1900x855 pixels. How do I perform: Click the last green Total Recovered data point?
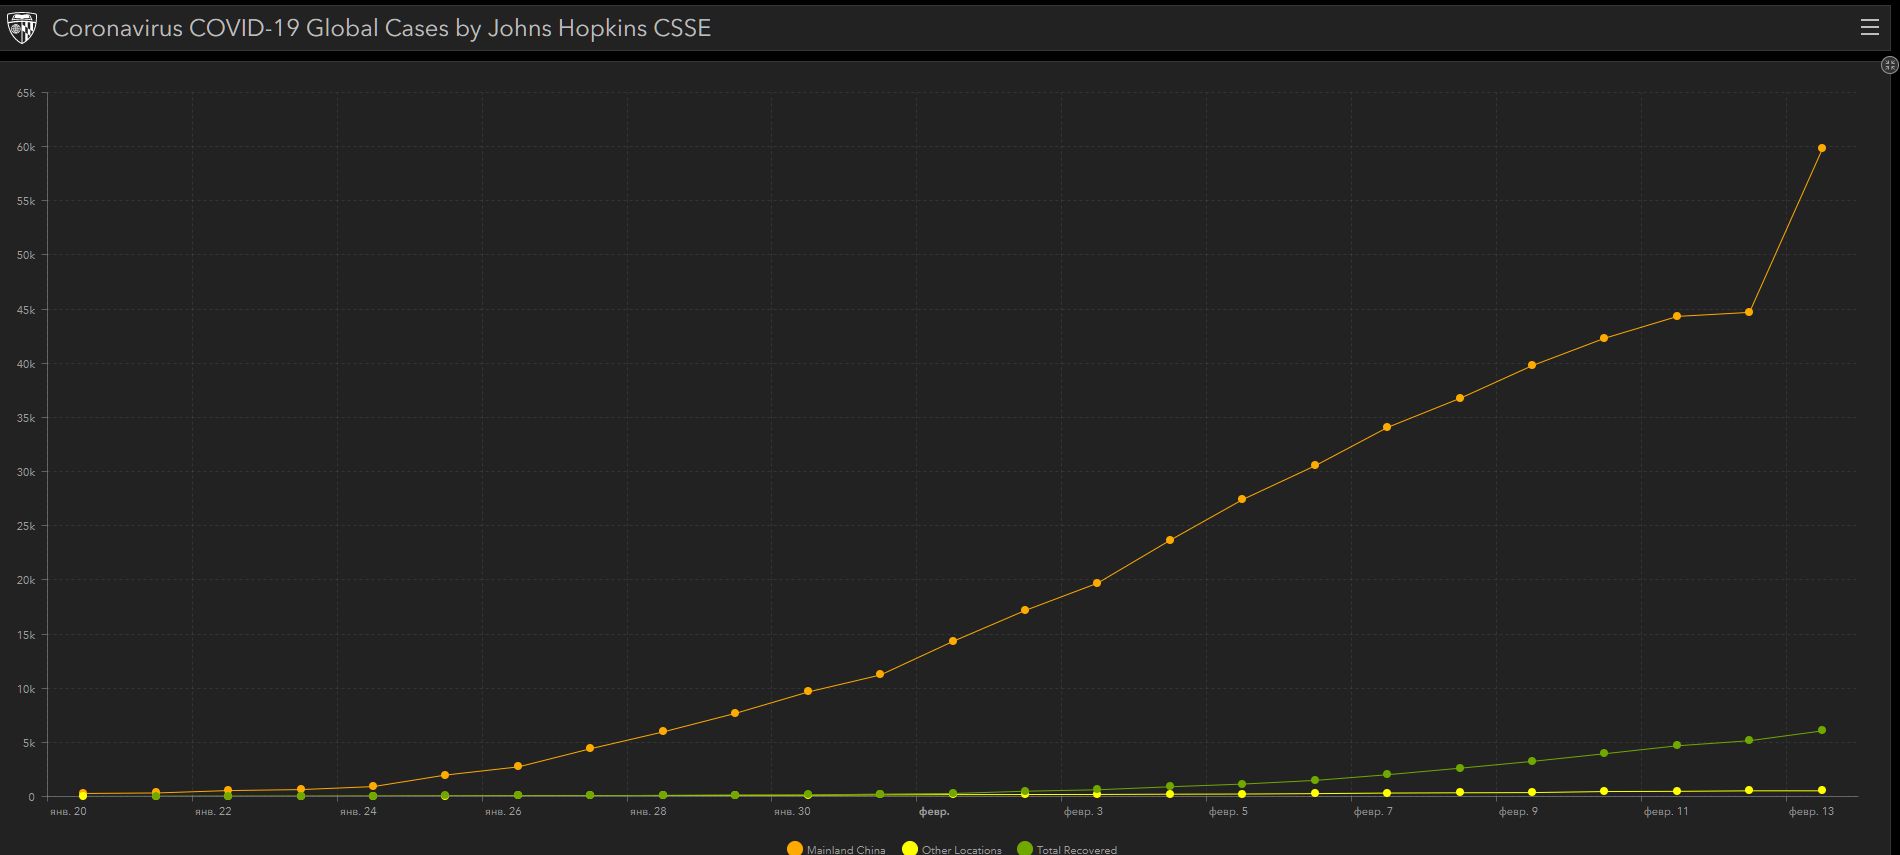click(1821, 730)
